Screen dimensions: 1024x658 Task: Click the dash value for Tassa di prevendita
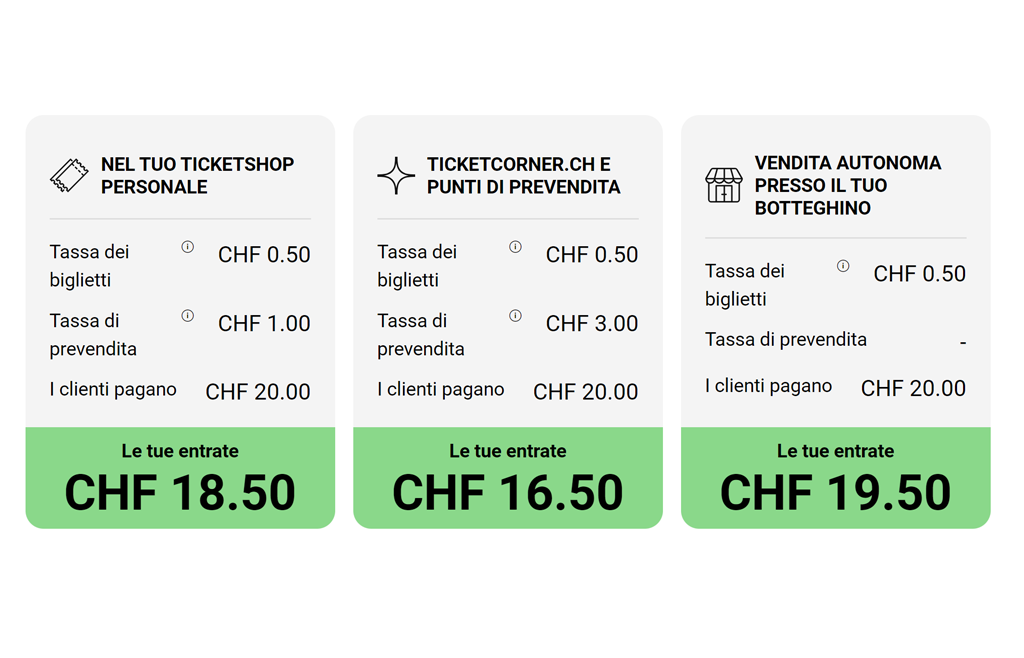(962, 343)
